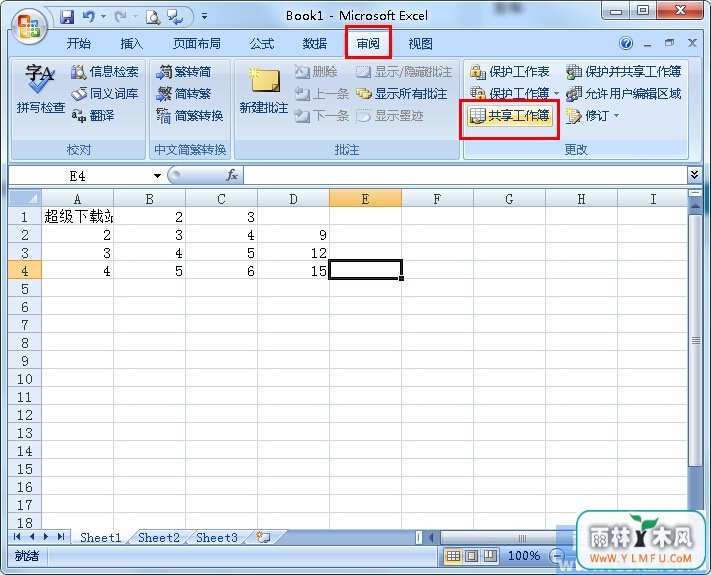711x575 pixels.
Task: Save workbook via quick access toolbar
Action: (x=67, y=17)
